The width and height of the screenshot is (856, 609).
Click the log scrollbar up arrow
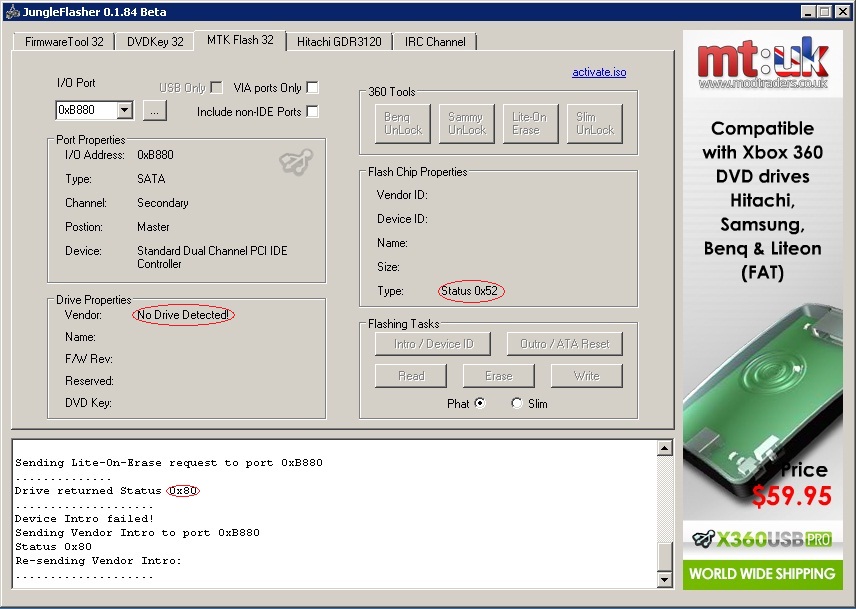pos(664,449)
